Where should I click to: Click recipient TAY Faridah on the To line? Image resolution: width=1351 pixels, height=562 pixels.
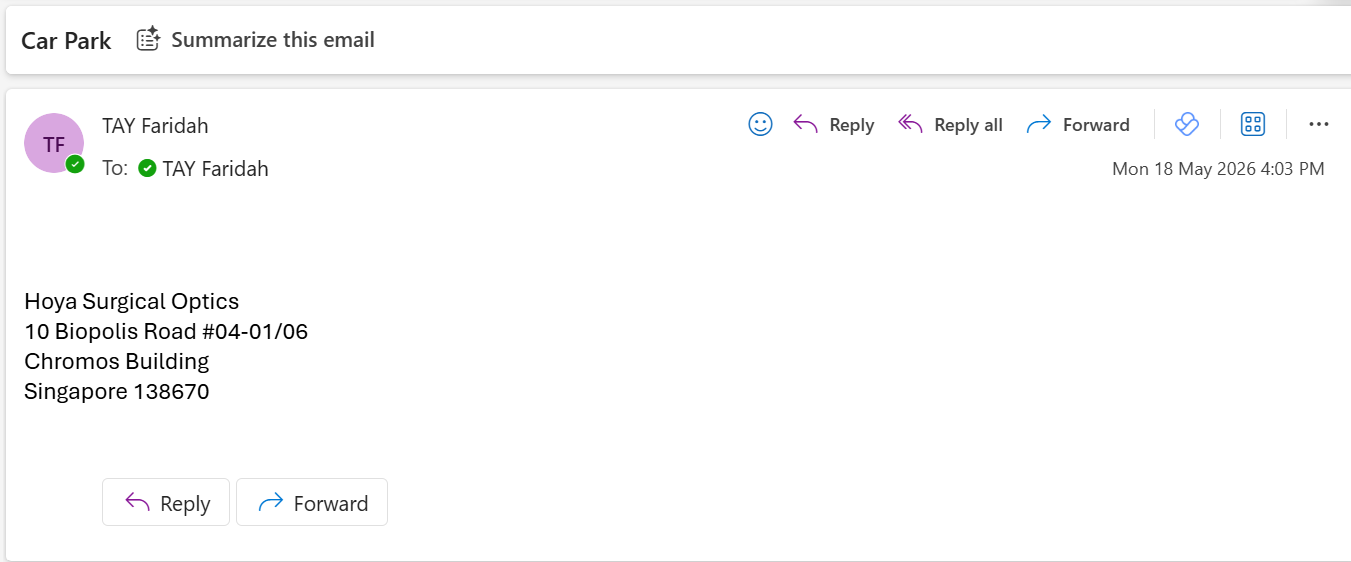pyautogui.click(x=216, y=168)
